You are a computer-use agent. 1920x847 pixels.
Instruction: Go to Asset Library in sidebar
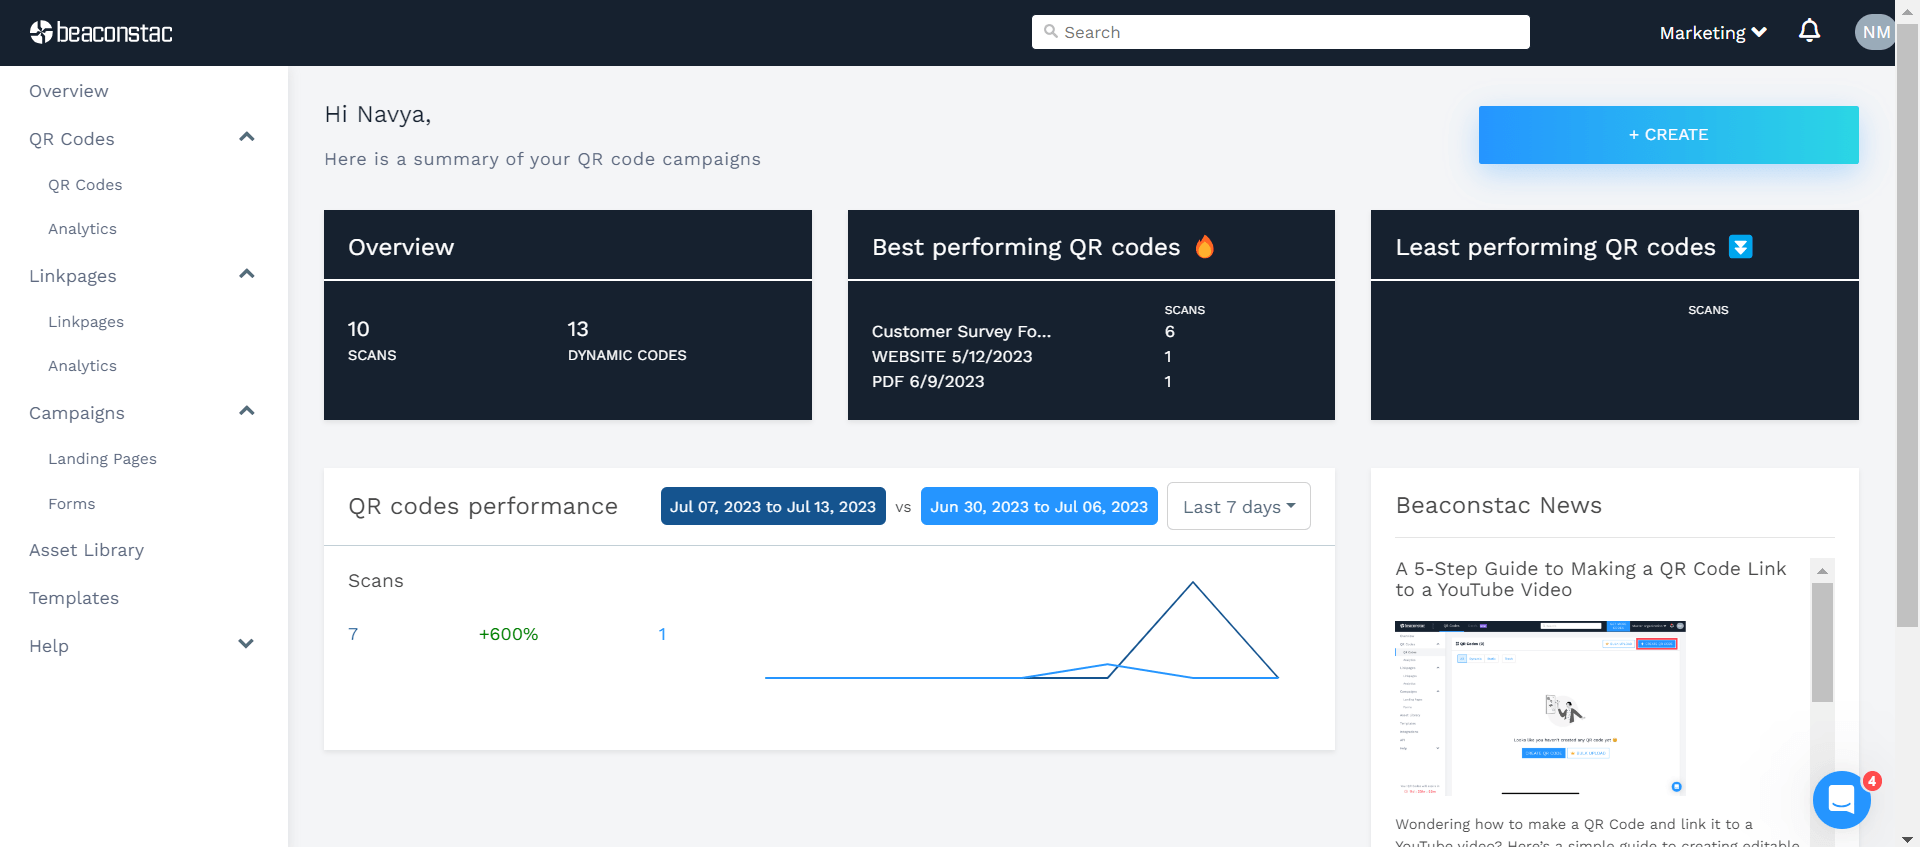[87, 550]
